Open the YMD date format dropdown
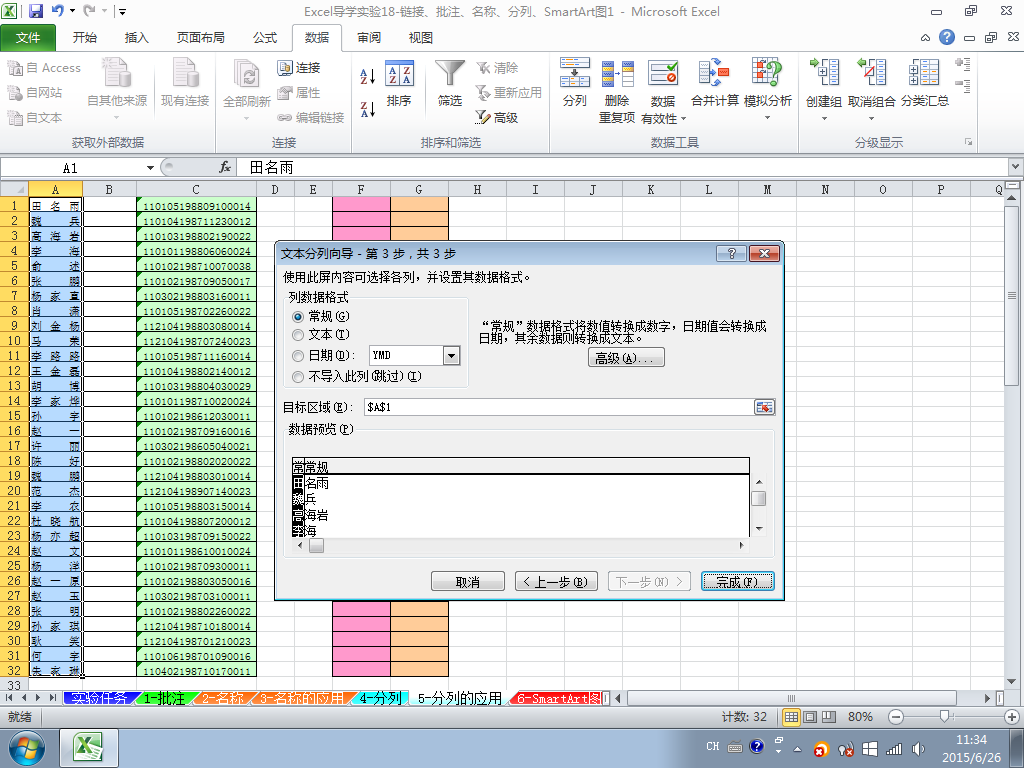The width and height of the screenshot is (1024, 768). pos(451,355)
